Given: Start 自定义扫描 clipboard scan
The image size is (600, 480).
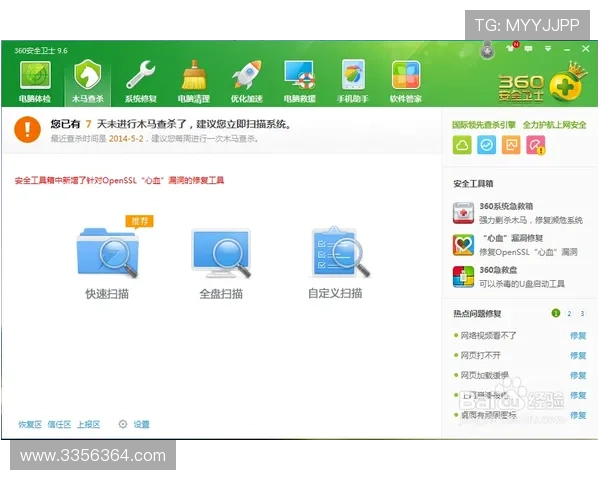Looking at the screenshot, I should coord(340,252).
